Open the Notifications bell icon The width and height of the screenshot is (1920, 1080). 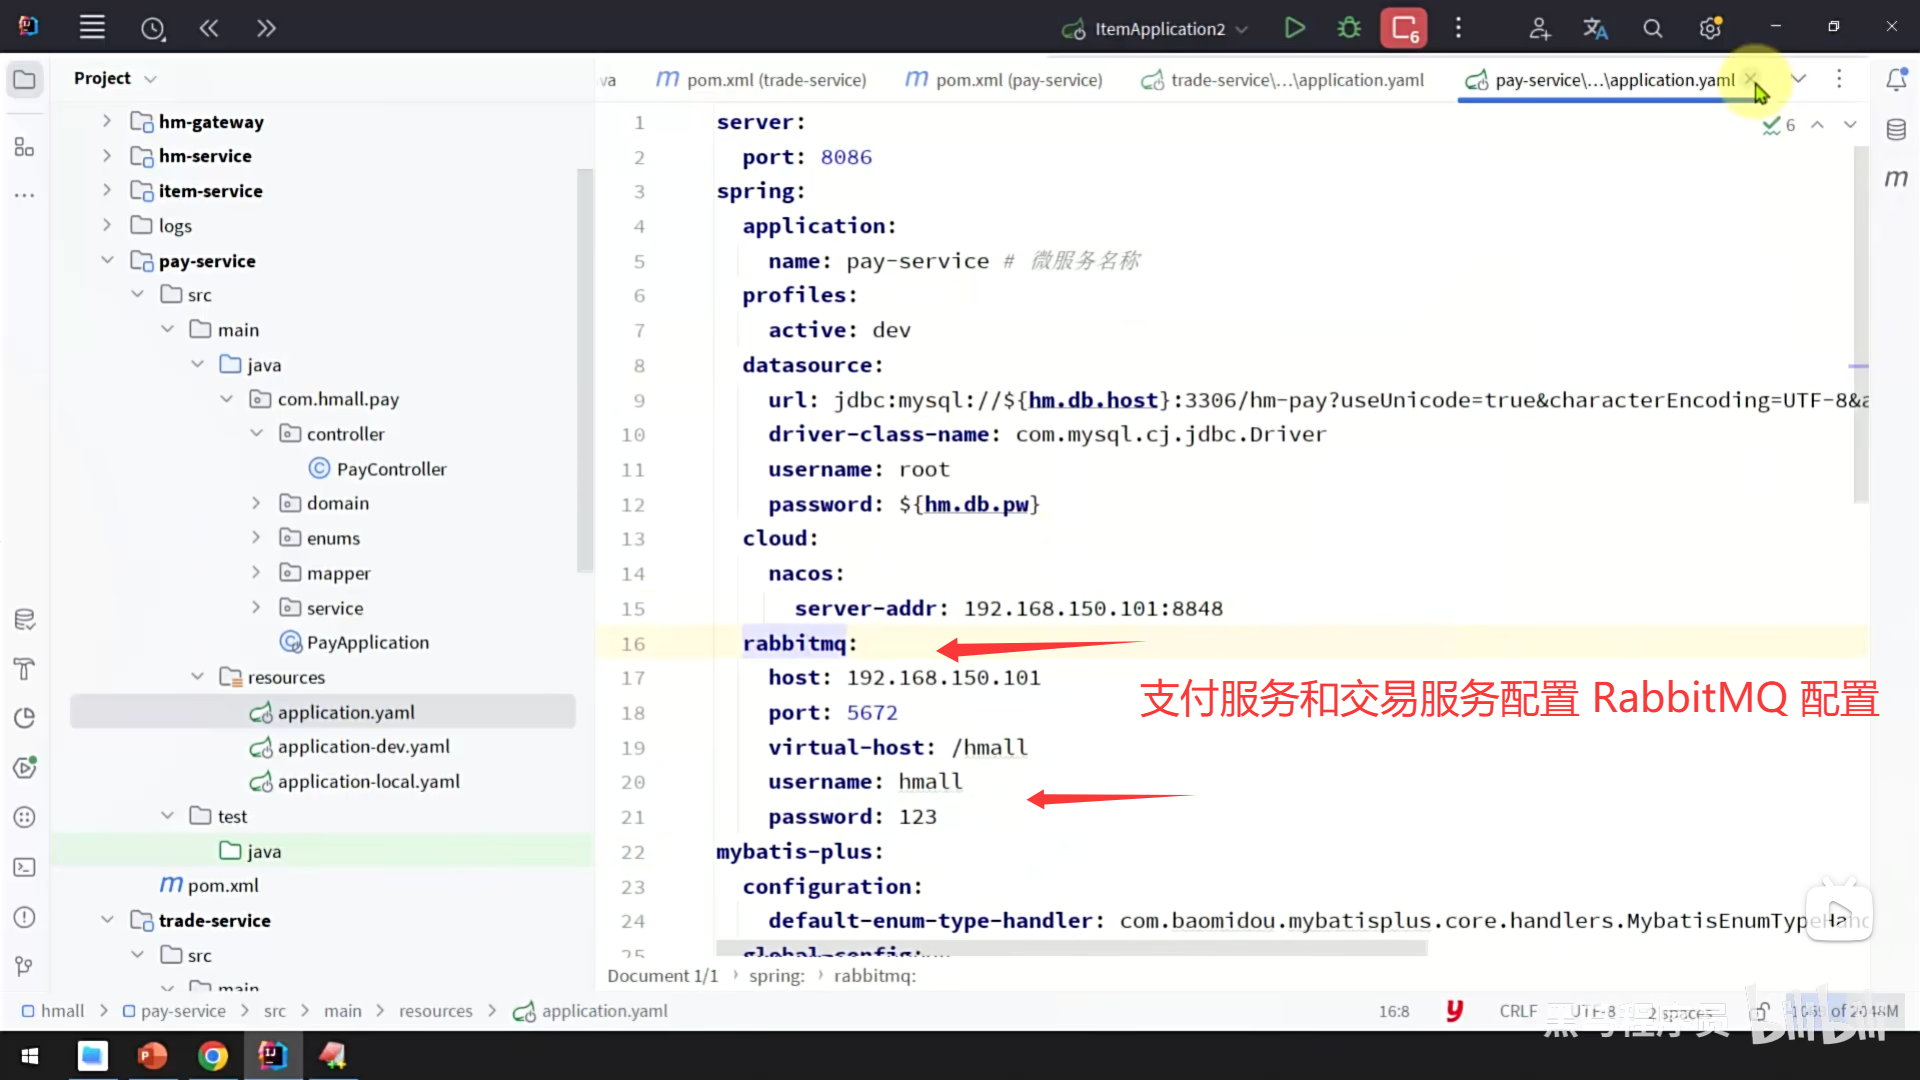1896,79
